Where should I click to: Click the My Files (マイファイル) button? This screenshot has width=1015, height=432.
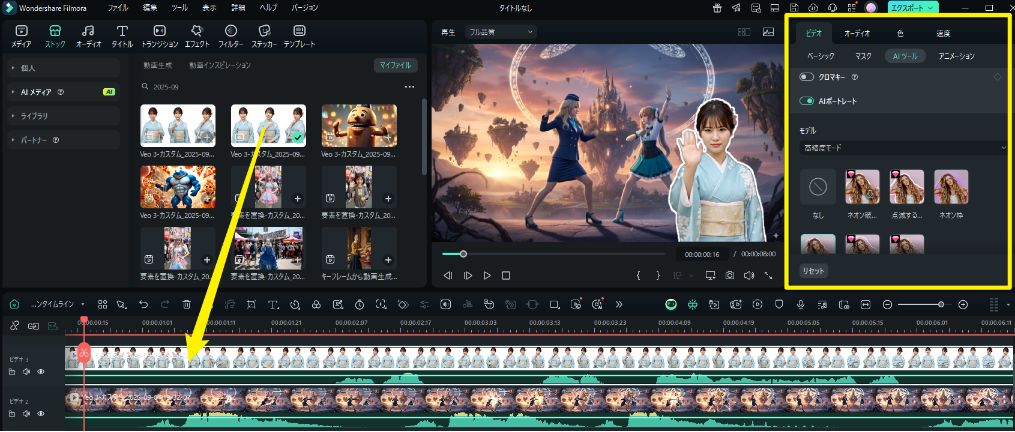coord(396,66)
